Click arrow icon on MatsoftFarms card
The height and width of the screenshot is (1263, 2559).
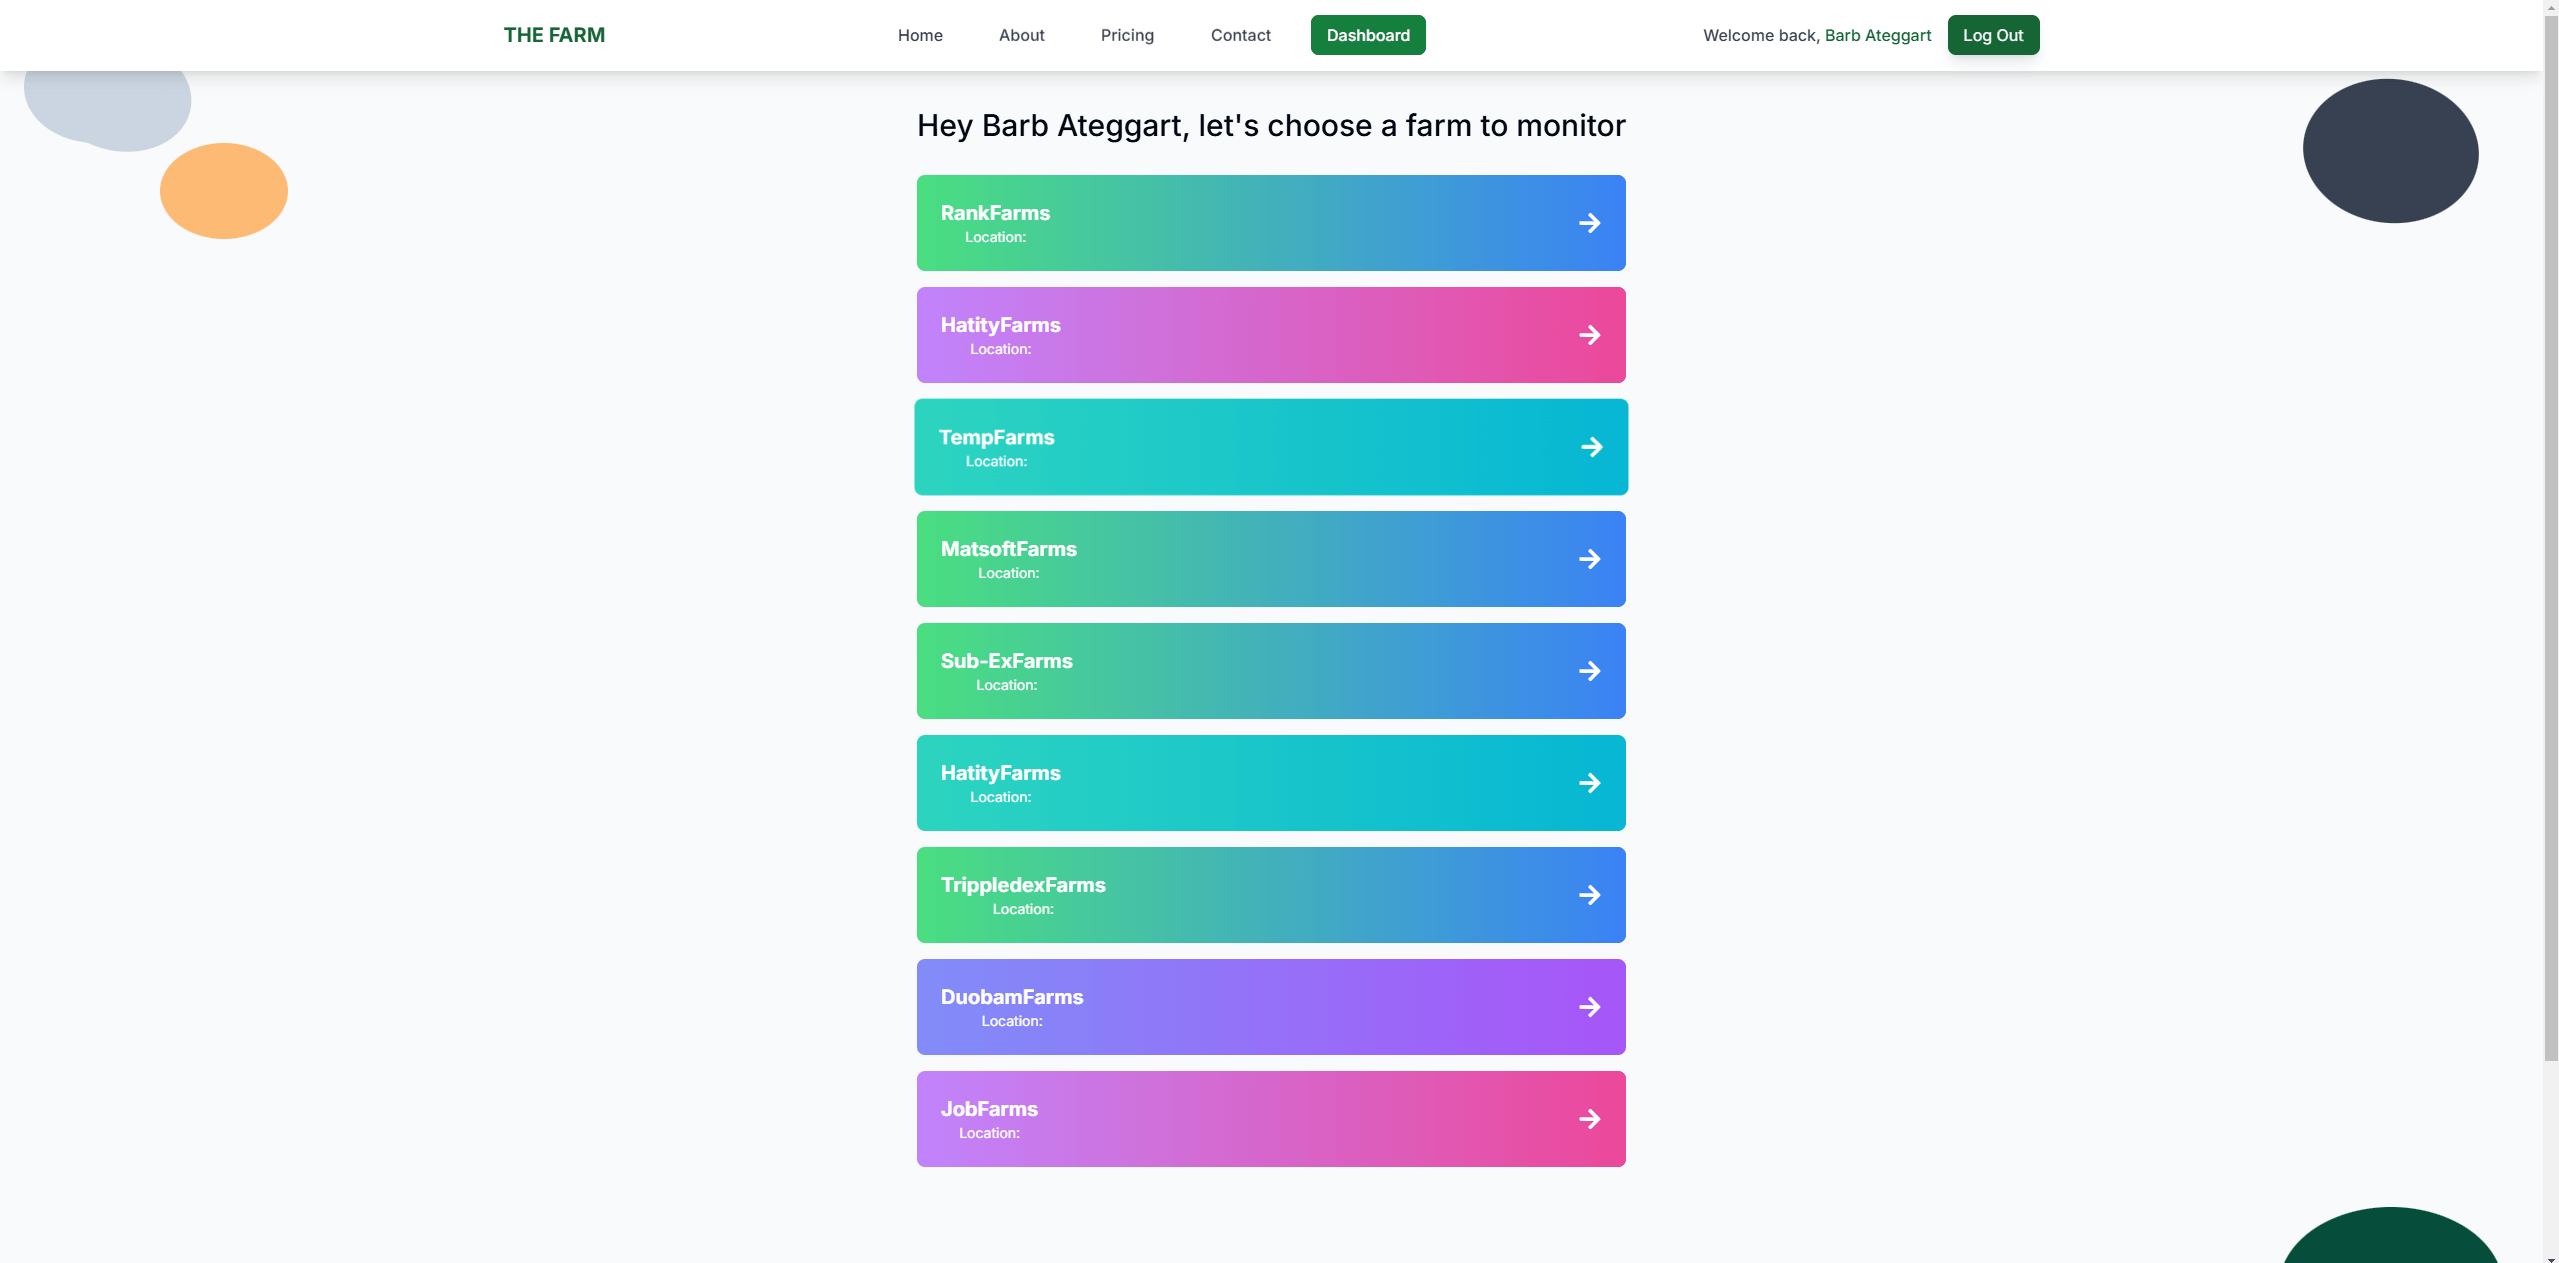(1589, 559)
